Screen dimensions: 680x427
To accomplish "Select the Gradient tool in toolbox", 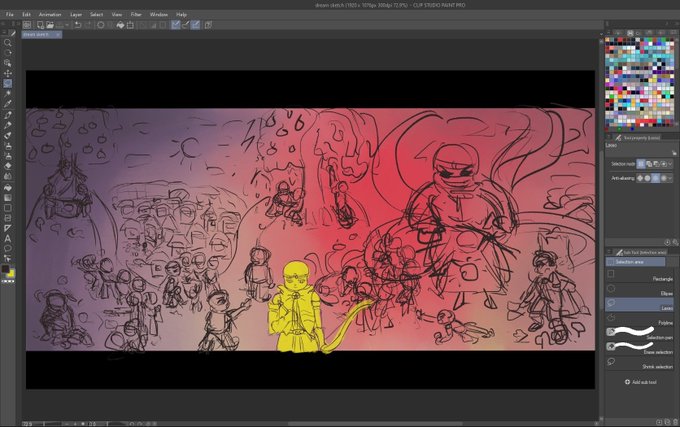I will coord(7,198).
